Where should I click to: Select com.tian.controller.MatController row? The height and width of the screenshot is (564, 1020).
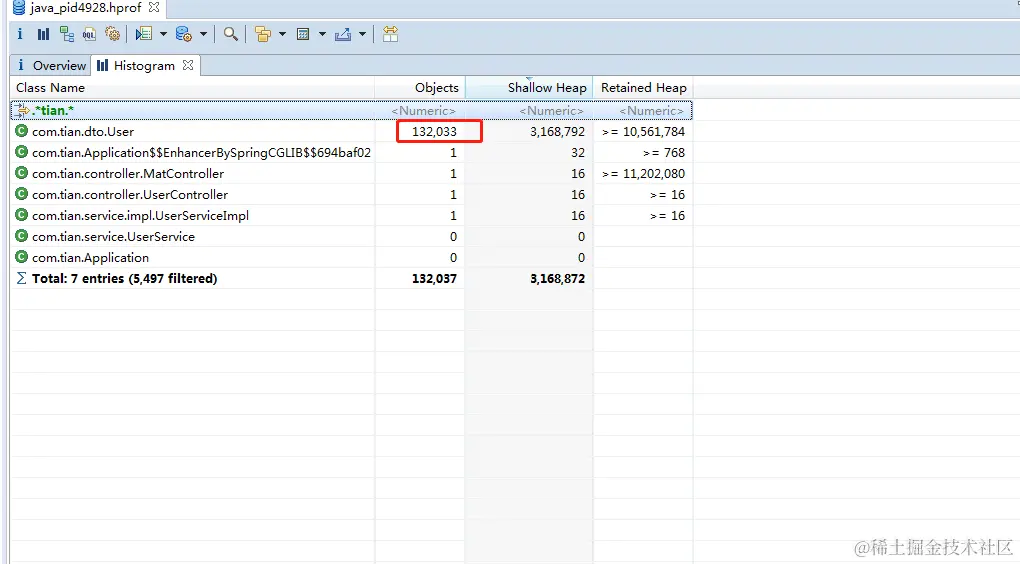tap(351, 174)
